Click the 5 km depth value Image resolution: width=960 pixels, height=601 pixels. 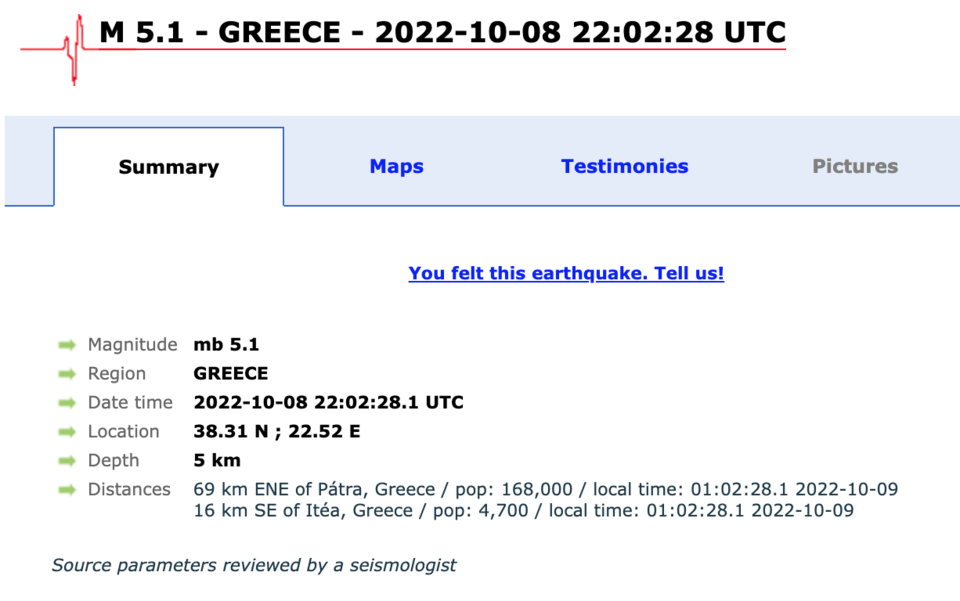(217, 461)
